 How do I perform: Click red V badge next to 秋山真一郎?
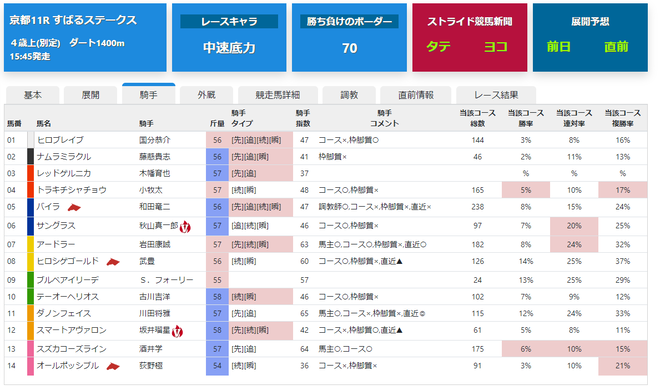(185, 227)
